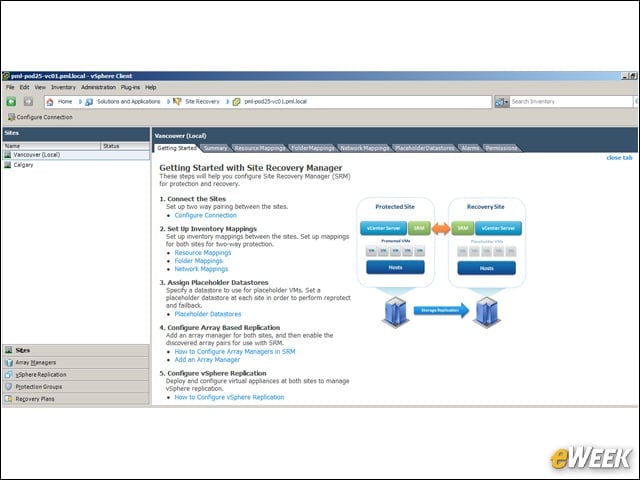Switch to the Resource Mappings tab
Viewport: 640px width, 480px height.
260,148
